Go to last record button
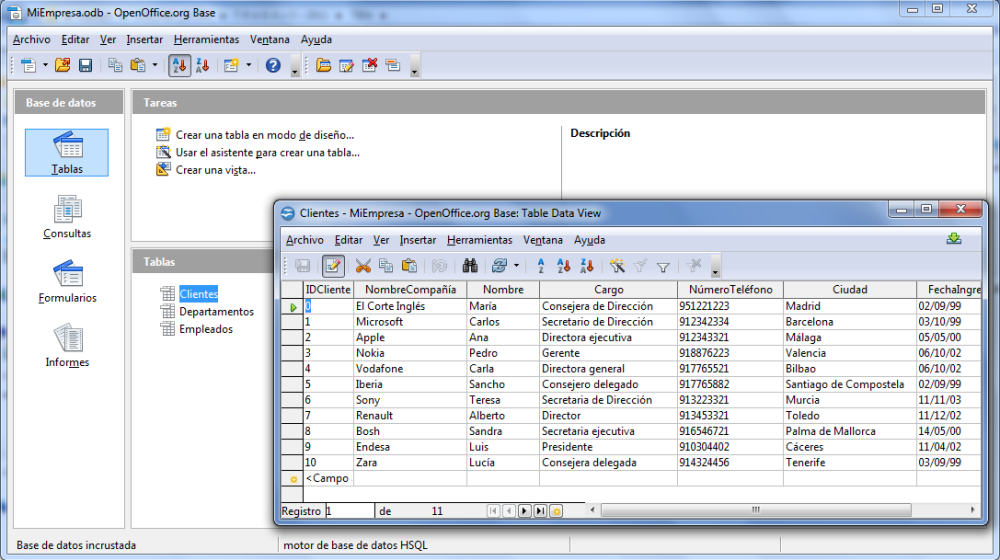This screenshot has height=560, width=1000. (540, 511)
